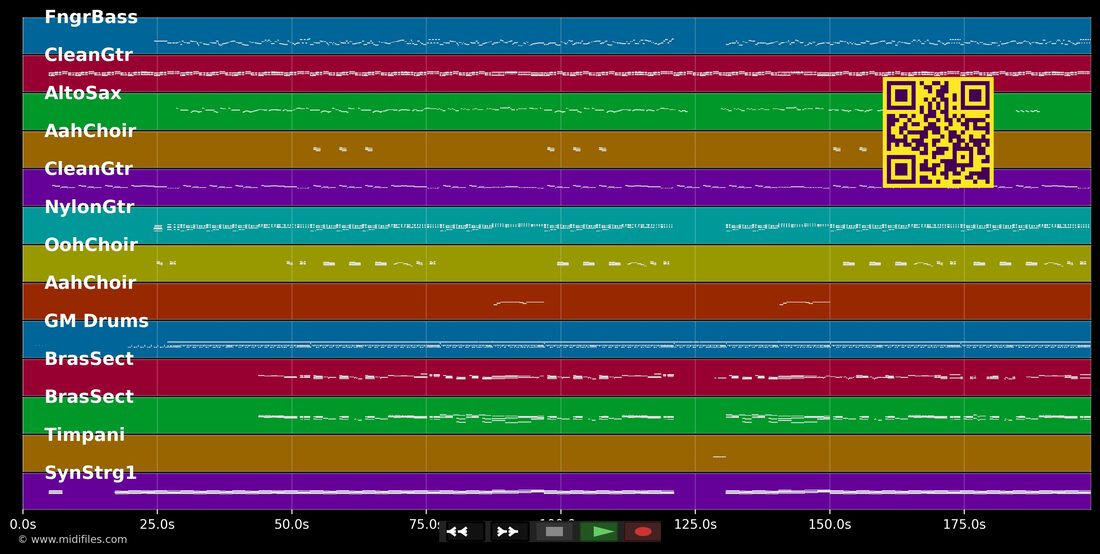
Task: Stop playback with the gray square button
Action: click(554, 532)
